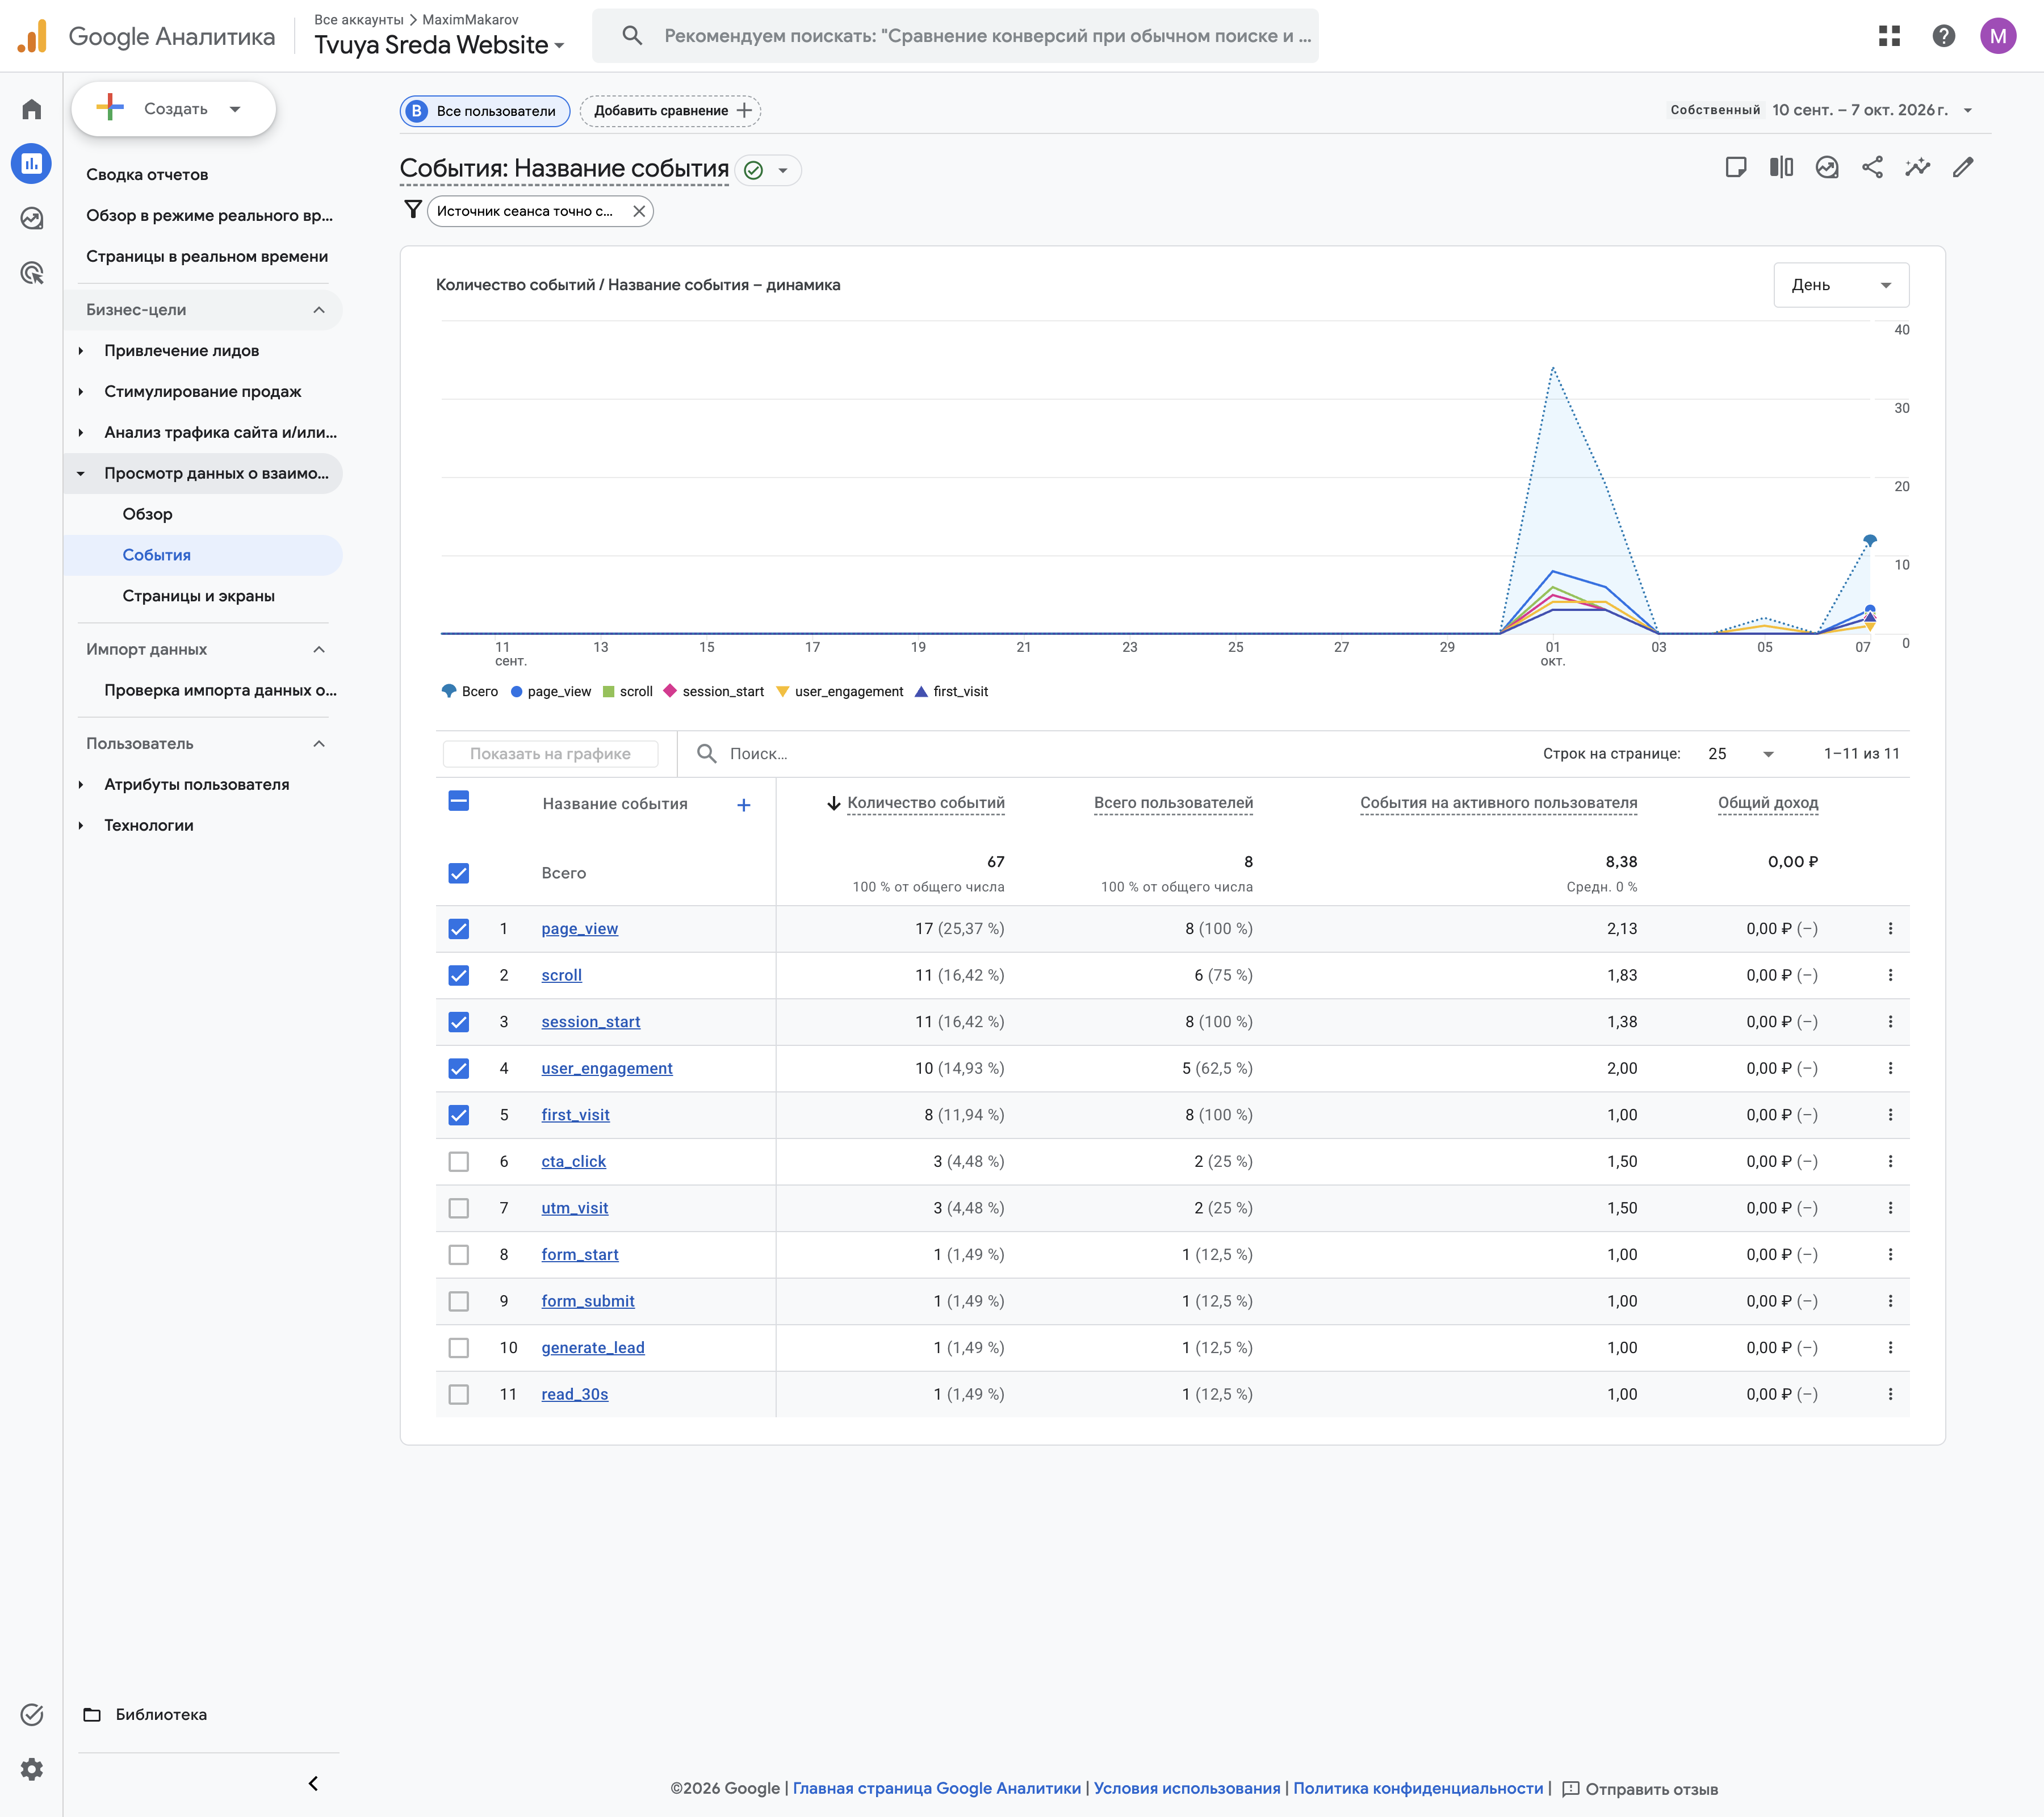
Task: Customize report with pencil icon
Action: pyautogui.click(x=1963, y=167)
